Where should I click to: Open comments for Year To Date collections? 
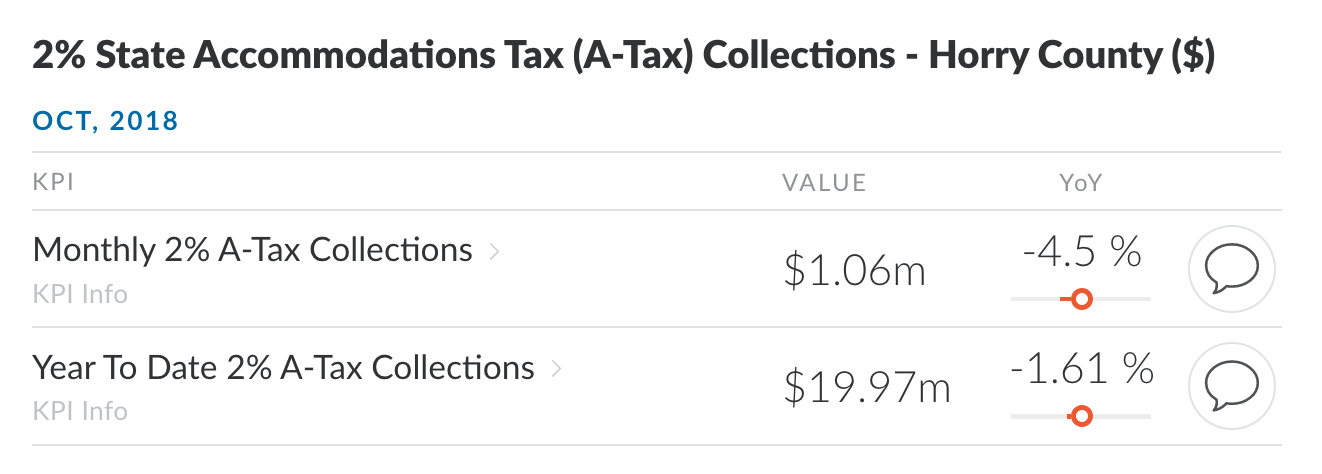[1231, 387]
